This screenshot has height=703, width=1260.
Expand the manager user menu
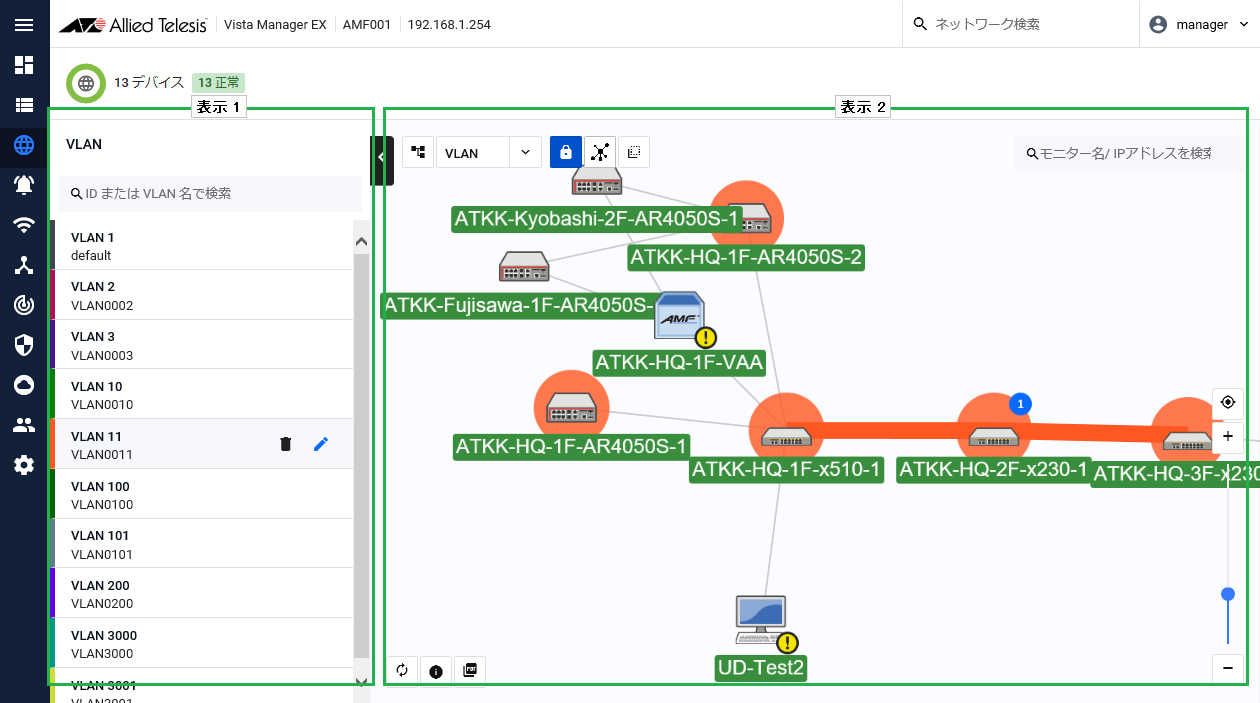click(x=1200, y=24)
